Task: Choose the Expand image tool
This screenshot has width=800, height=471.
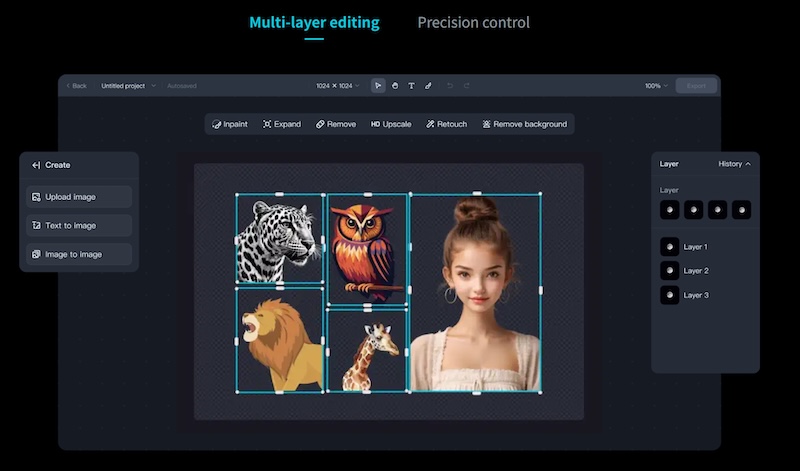Action: pos(282,124)
